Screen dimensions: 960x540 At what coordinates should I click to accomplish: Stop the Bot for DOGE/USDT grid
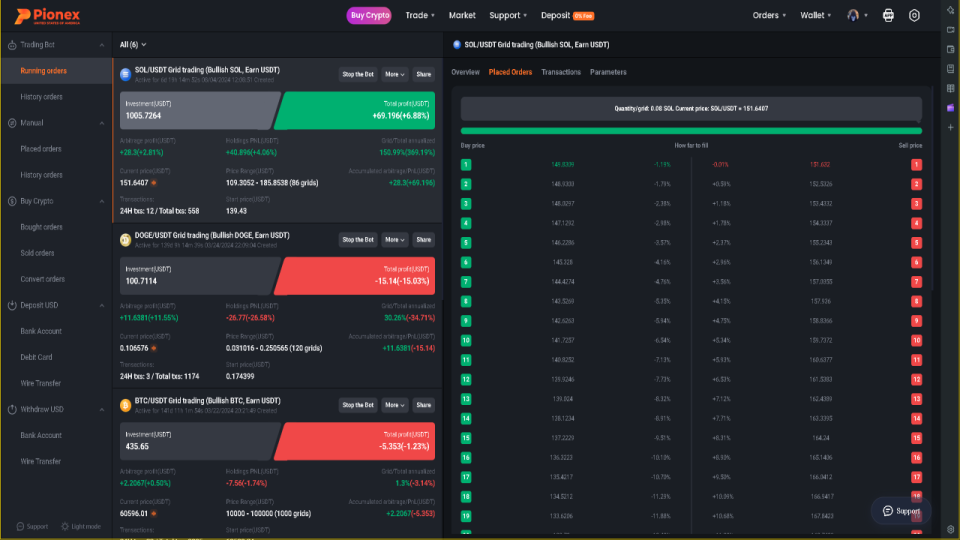358,240
